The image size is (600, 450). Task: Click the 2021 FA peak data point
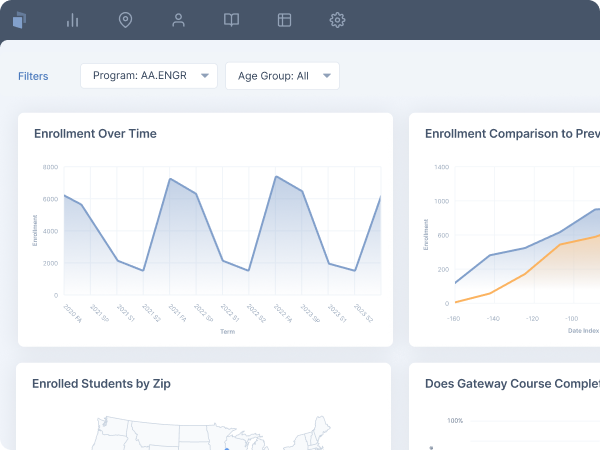[x=170, y=179]
